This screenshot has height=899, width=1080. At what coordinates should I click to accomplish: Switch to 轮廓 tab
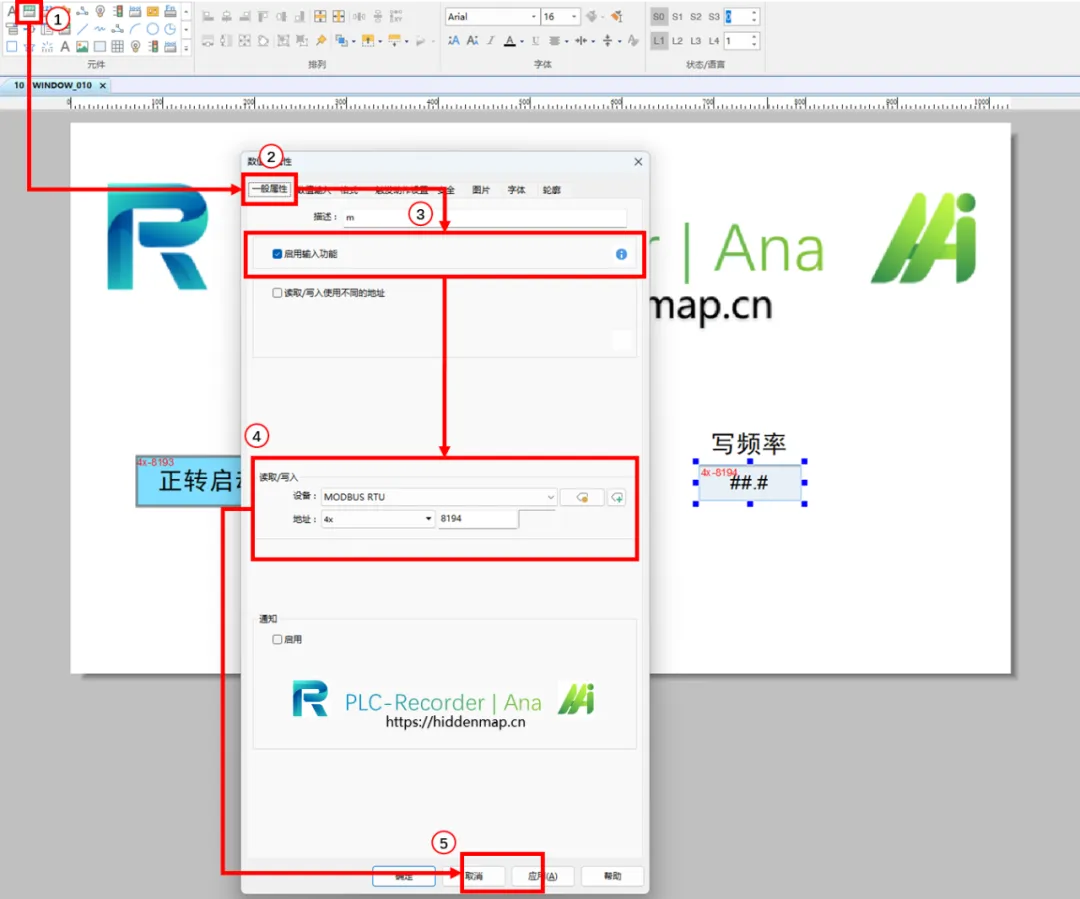coord(552,190)
